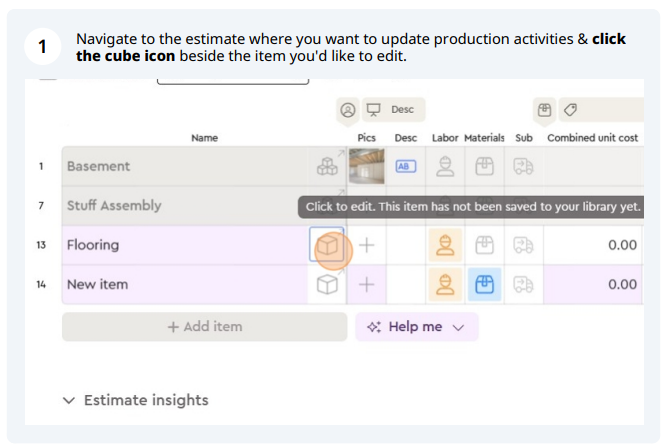Click the + Add item button
Viewport: 667px width, 448px height.
pyautogui.click(x=205, y=327)
